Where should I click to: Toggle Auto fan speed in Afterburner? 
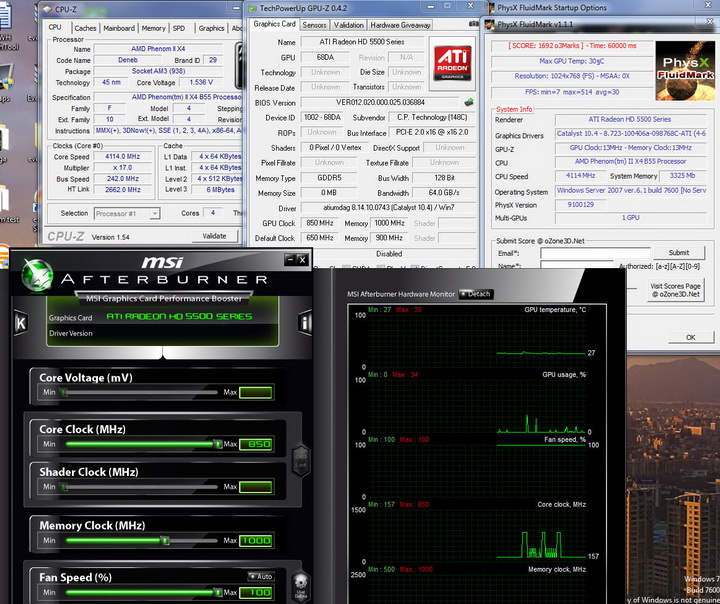click(x=260, y=576)
